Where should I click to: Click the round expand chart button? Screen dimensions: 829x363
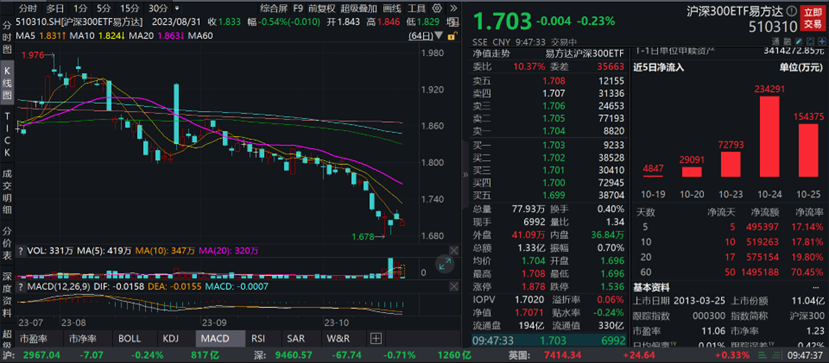[444, 265]
